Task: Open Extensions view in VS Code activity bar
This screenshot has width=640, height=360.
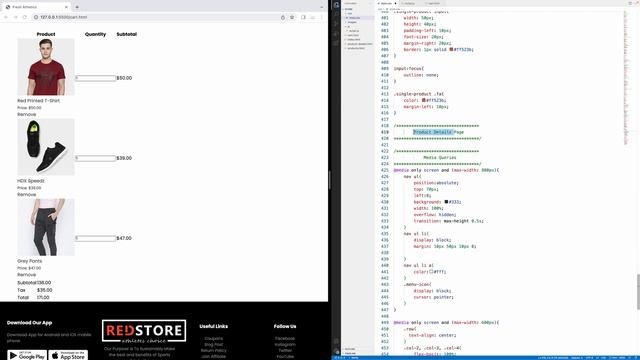Action: point(336,43)
